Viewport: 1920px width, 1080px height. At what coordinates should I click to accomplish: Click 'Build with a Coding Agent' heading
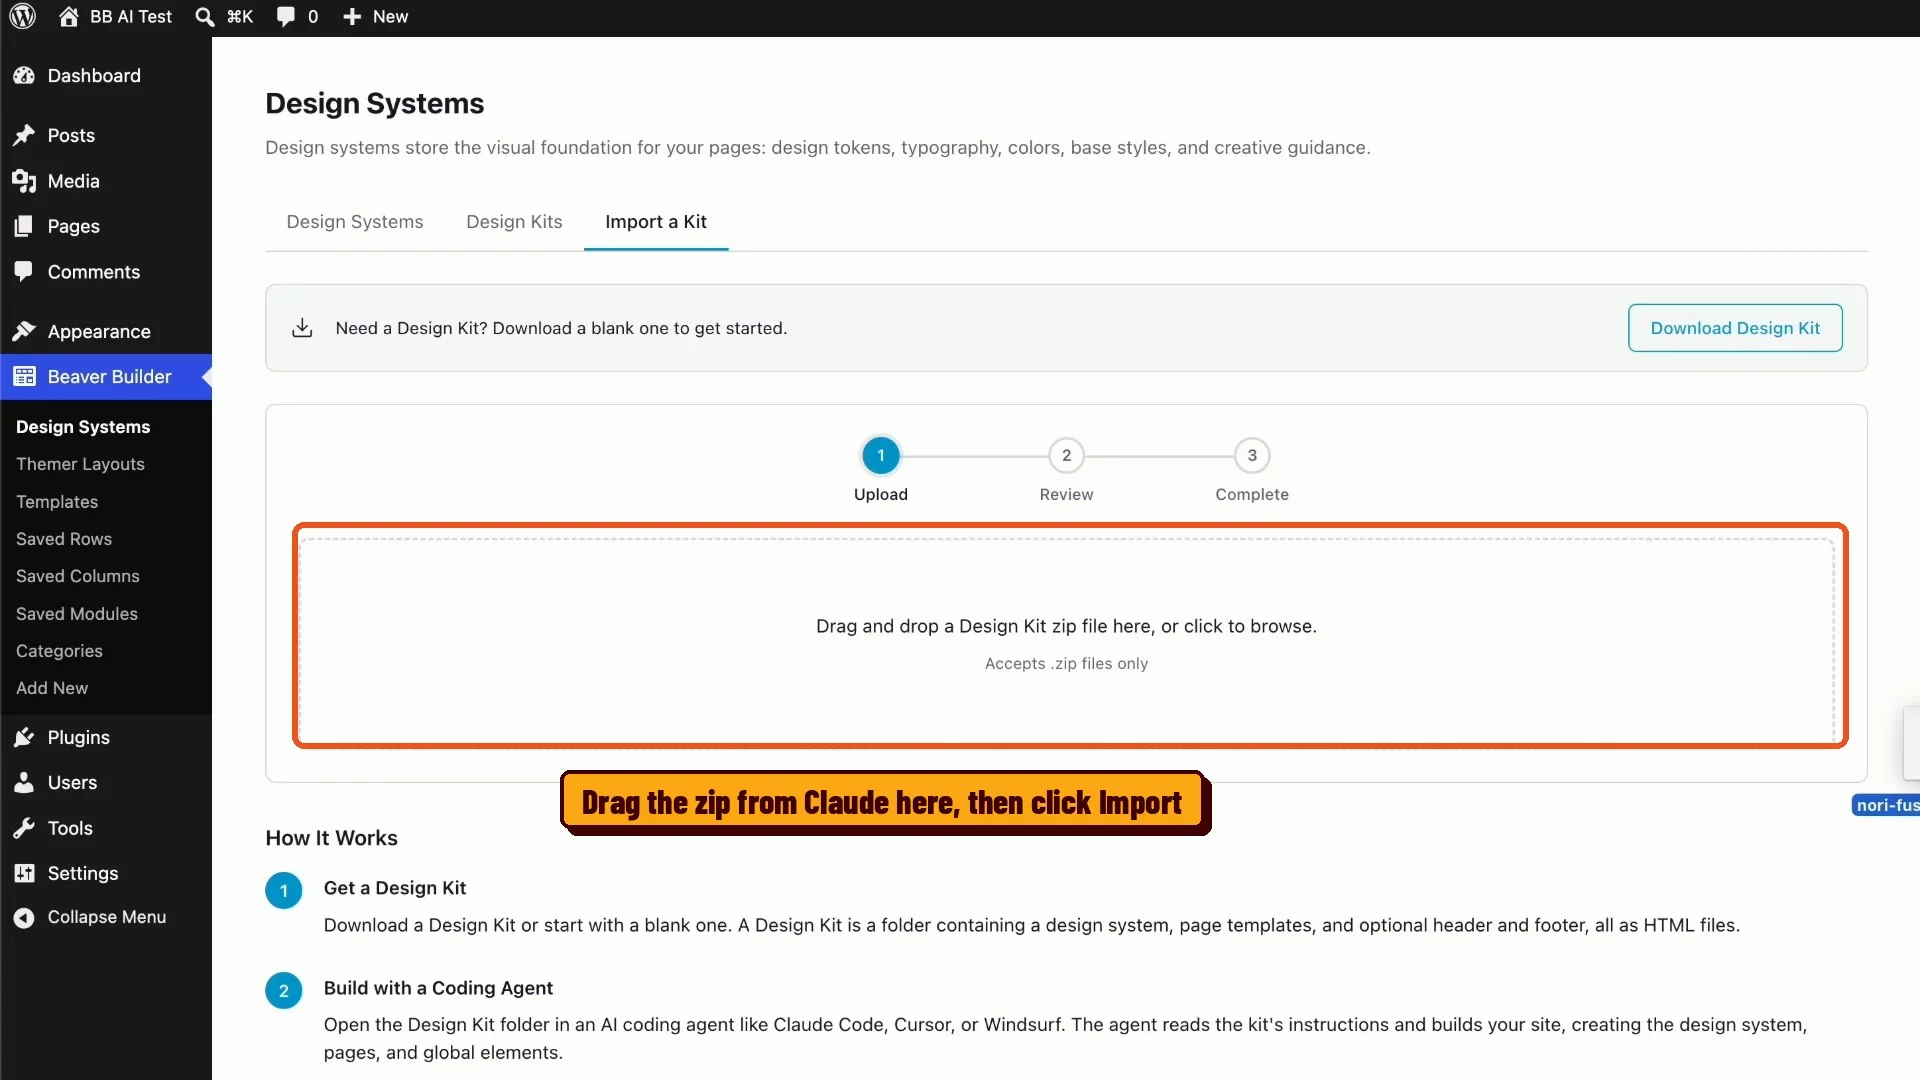click(x=438, y=988)
